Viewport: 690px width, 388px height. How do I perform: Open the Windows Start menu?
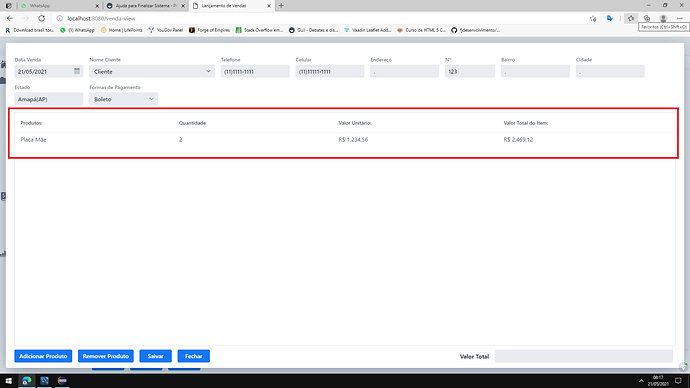(x=8, y=381)
